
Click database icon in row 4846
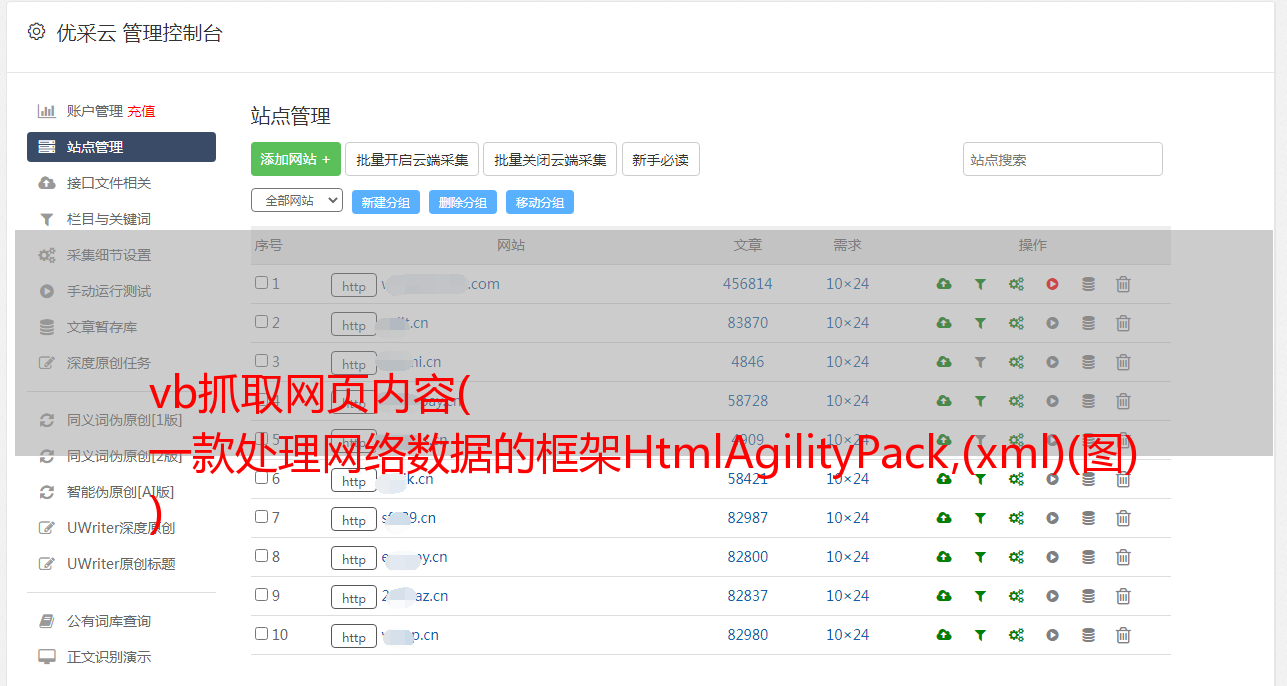1088,362
